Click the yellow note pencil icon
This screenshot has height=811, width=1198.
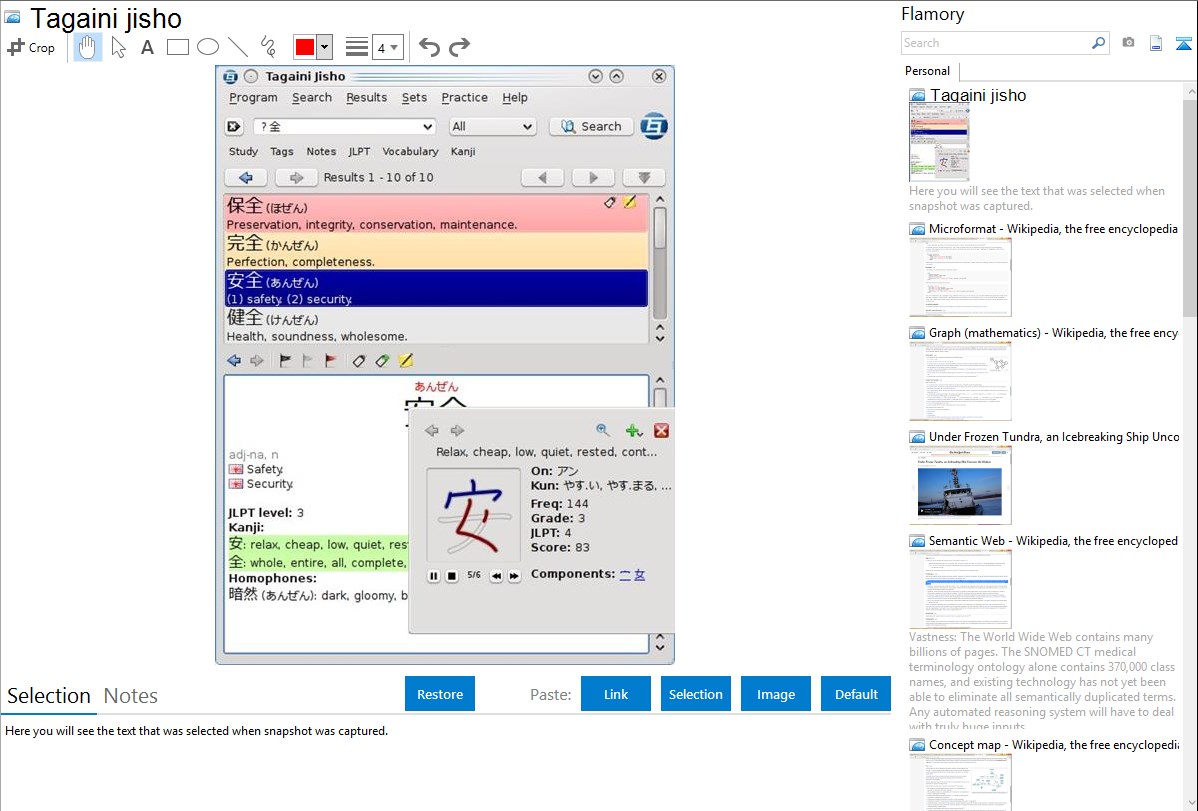pyautogui.click(x=406, y=361)
